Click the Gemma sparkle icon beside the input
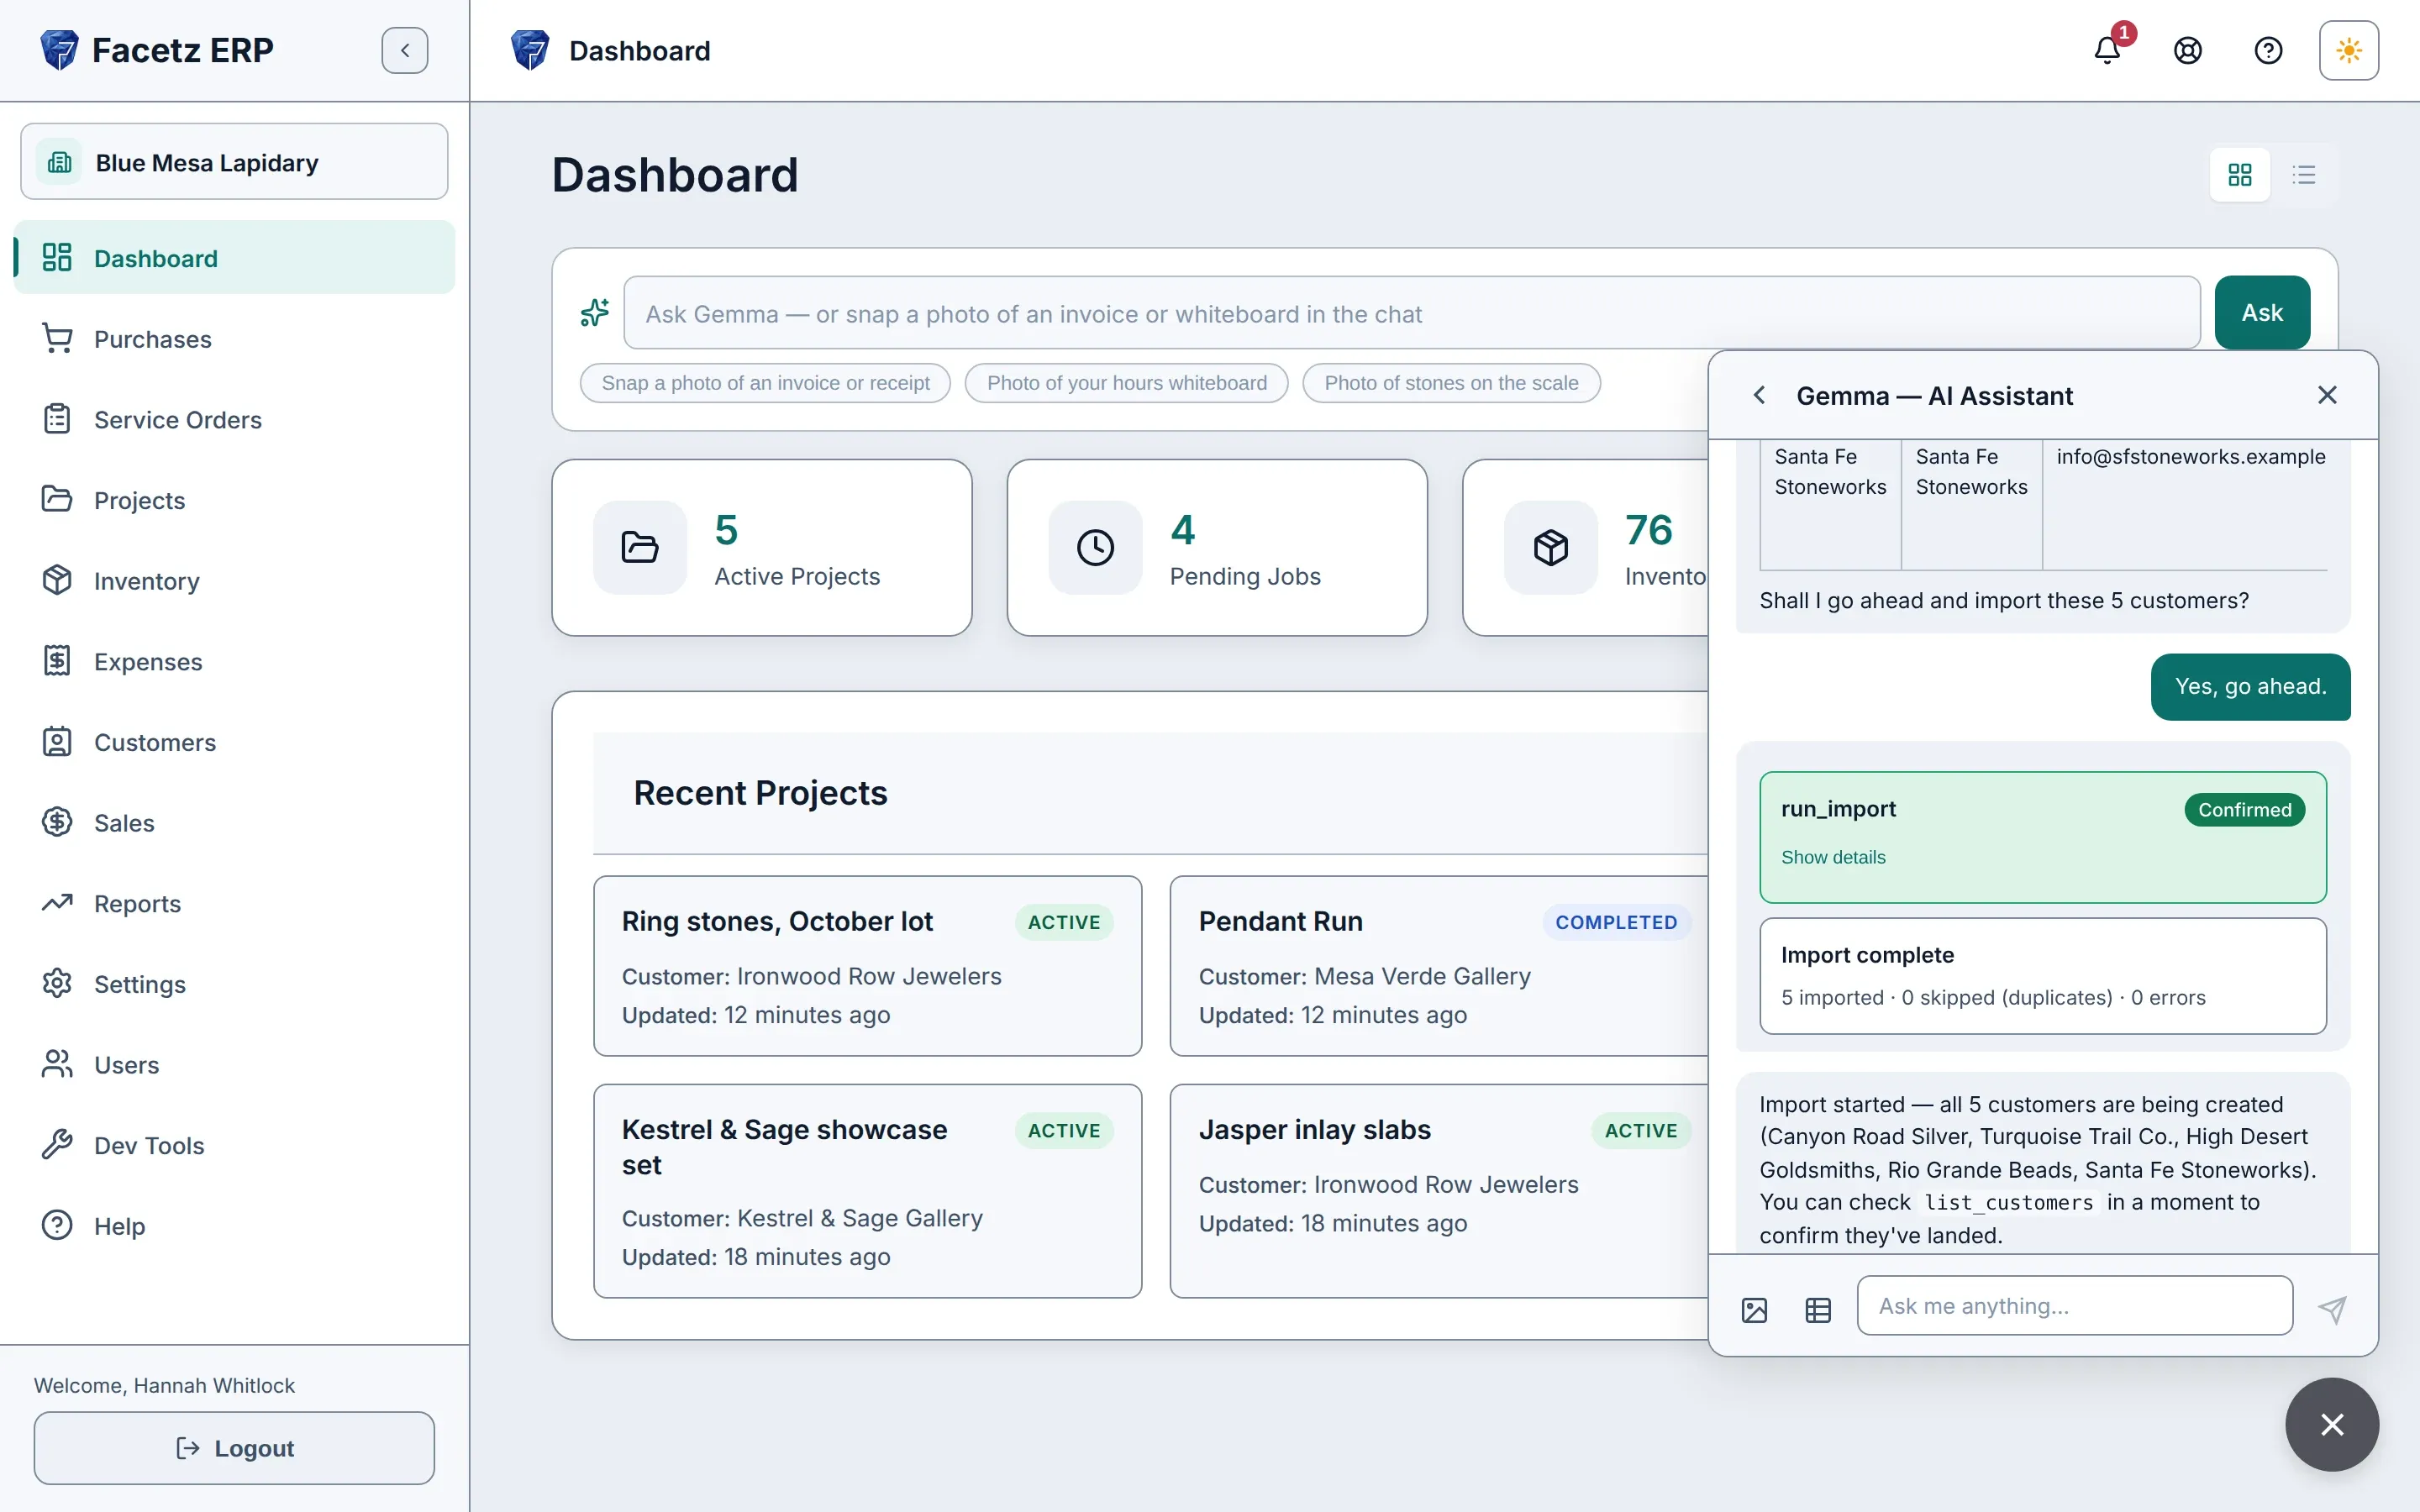This screenshot has height=1512, width=2420. click(595, 313)
